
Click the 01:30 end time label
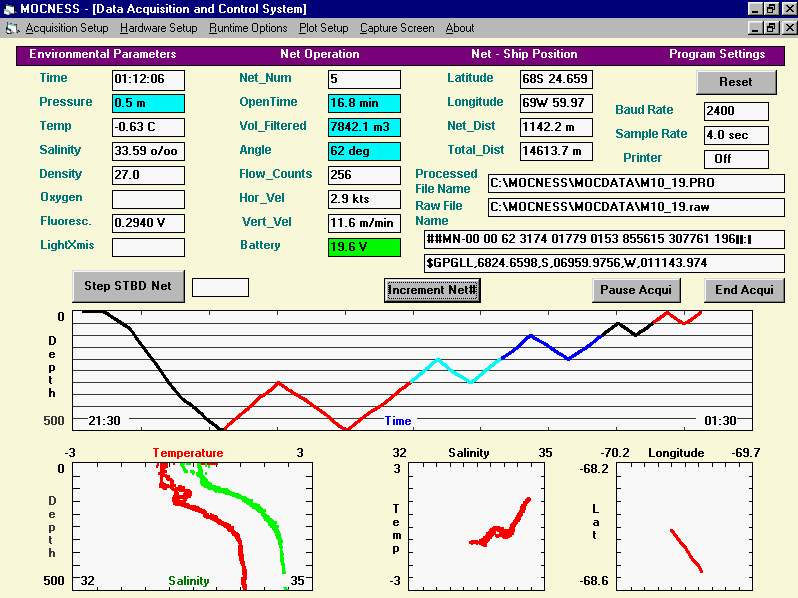pos(720,421)
